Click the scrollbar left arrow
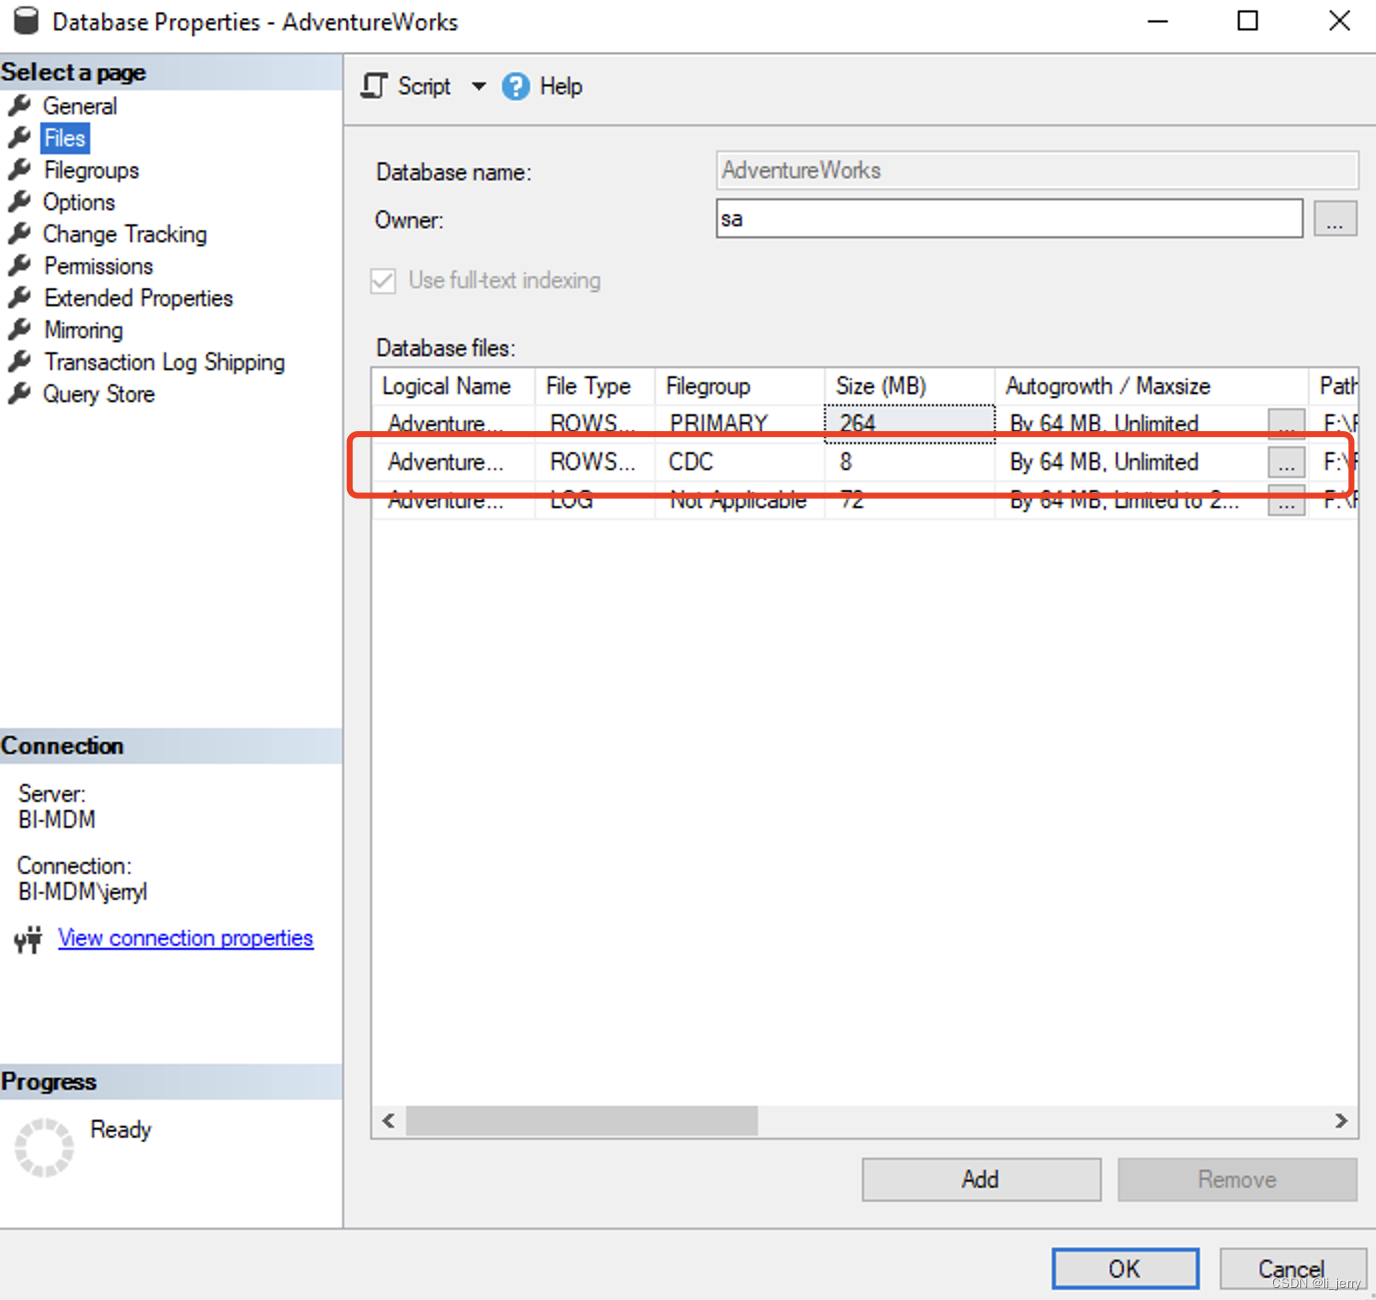 tap(389, 1121)
